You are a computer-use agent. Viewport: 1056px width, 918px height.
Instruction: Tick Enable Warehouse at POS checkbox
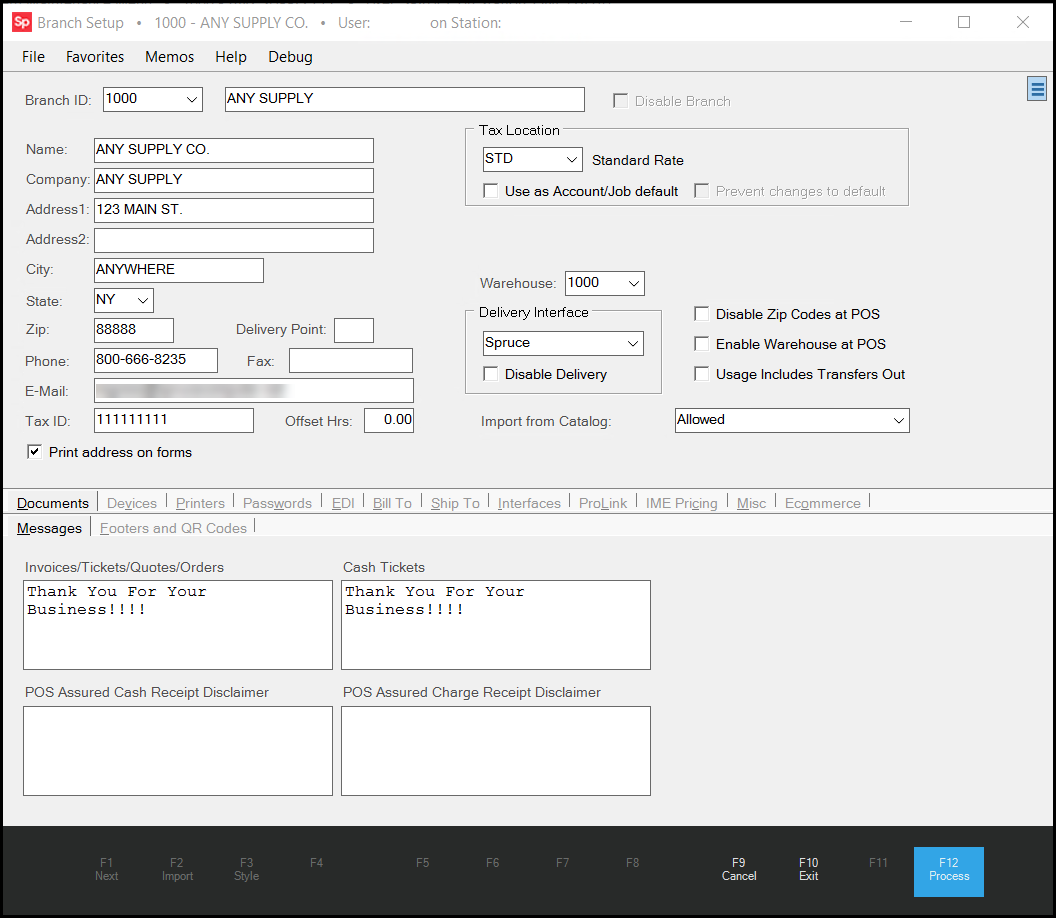(x=702, y=344)
